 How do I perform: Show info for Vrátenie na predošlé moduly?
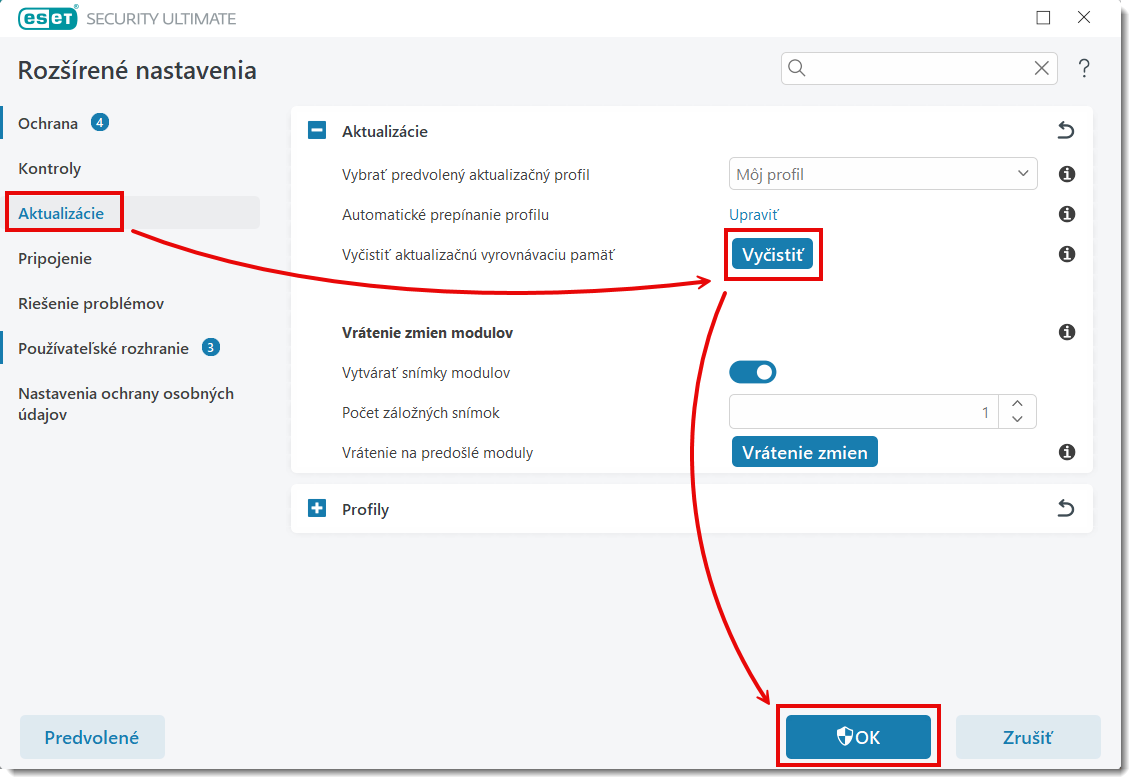[1067, 452]
